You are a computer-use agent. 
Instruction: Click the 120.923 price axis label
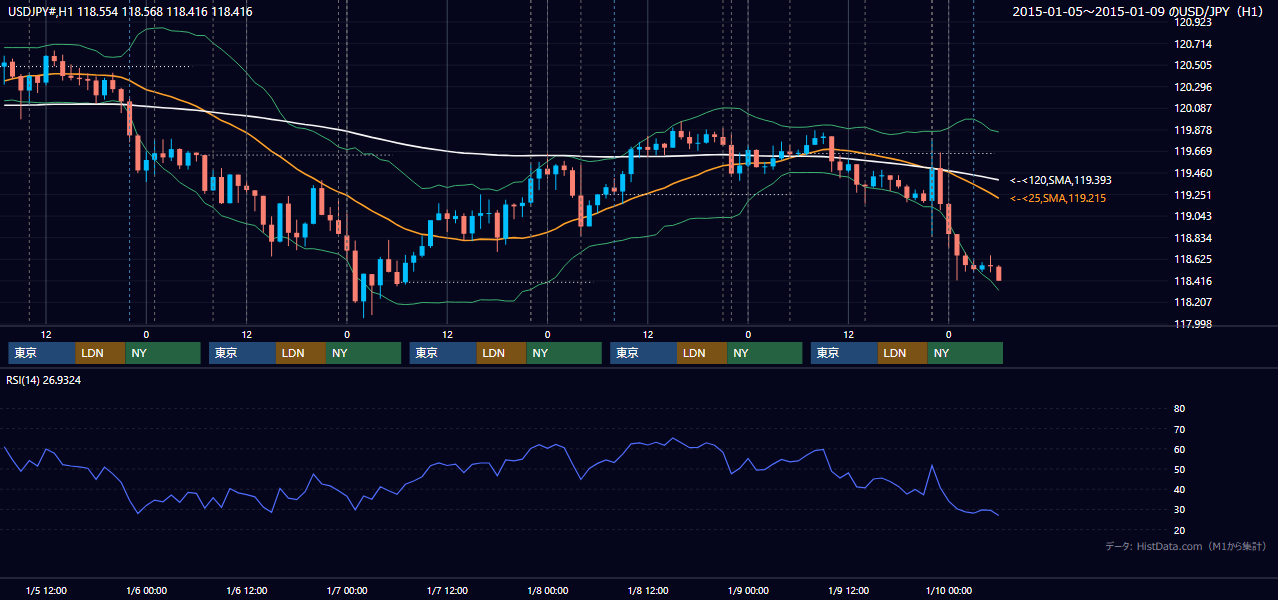(x=1195, y=22)
